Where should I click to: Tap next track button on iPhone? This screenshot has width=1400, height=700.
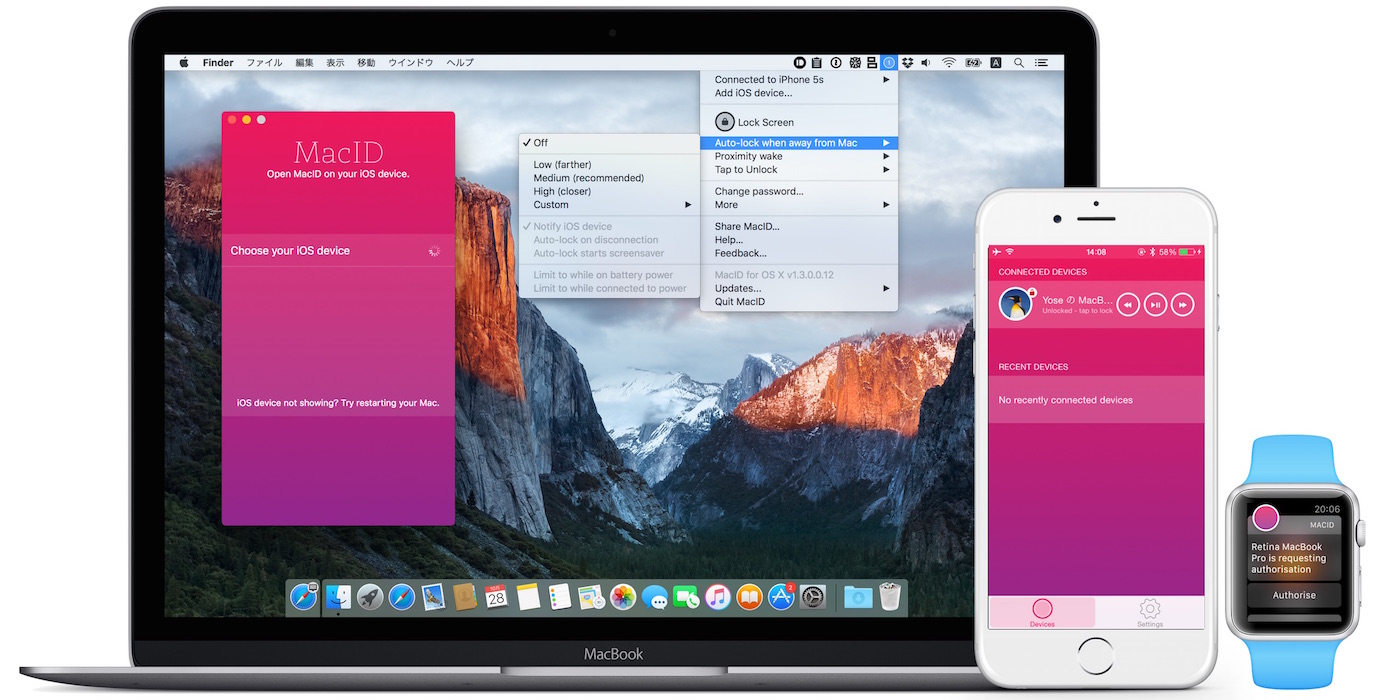[x=1183, y=305]
